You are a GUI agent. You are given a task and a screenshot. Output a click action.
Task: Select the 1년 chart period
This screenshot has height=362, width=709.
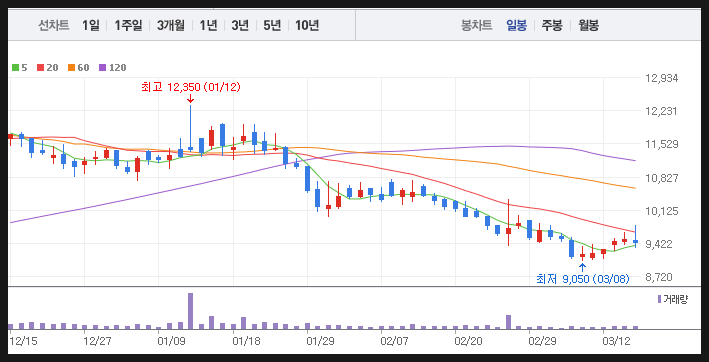tap(208, 25)
